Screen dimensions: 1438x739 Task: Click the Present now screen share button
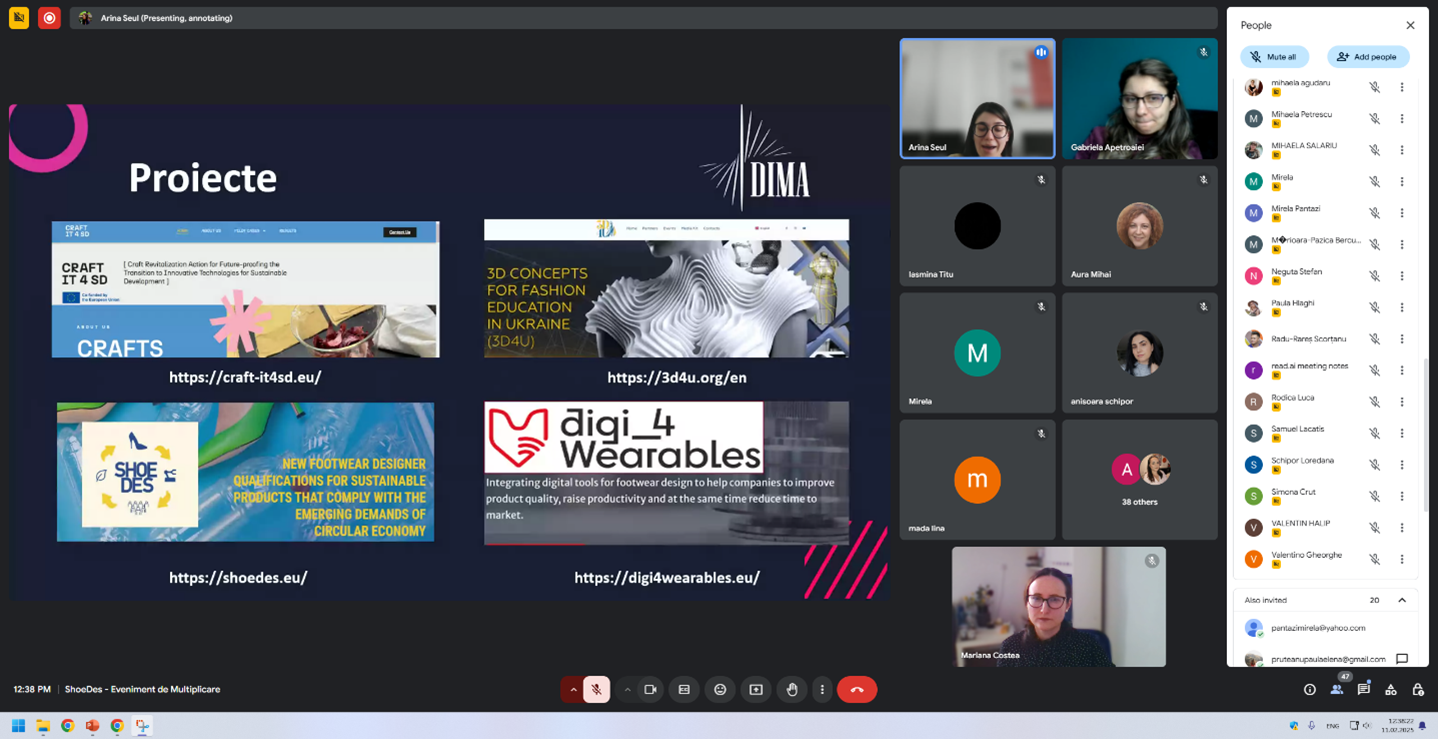click(x=756, y=689)
